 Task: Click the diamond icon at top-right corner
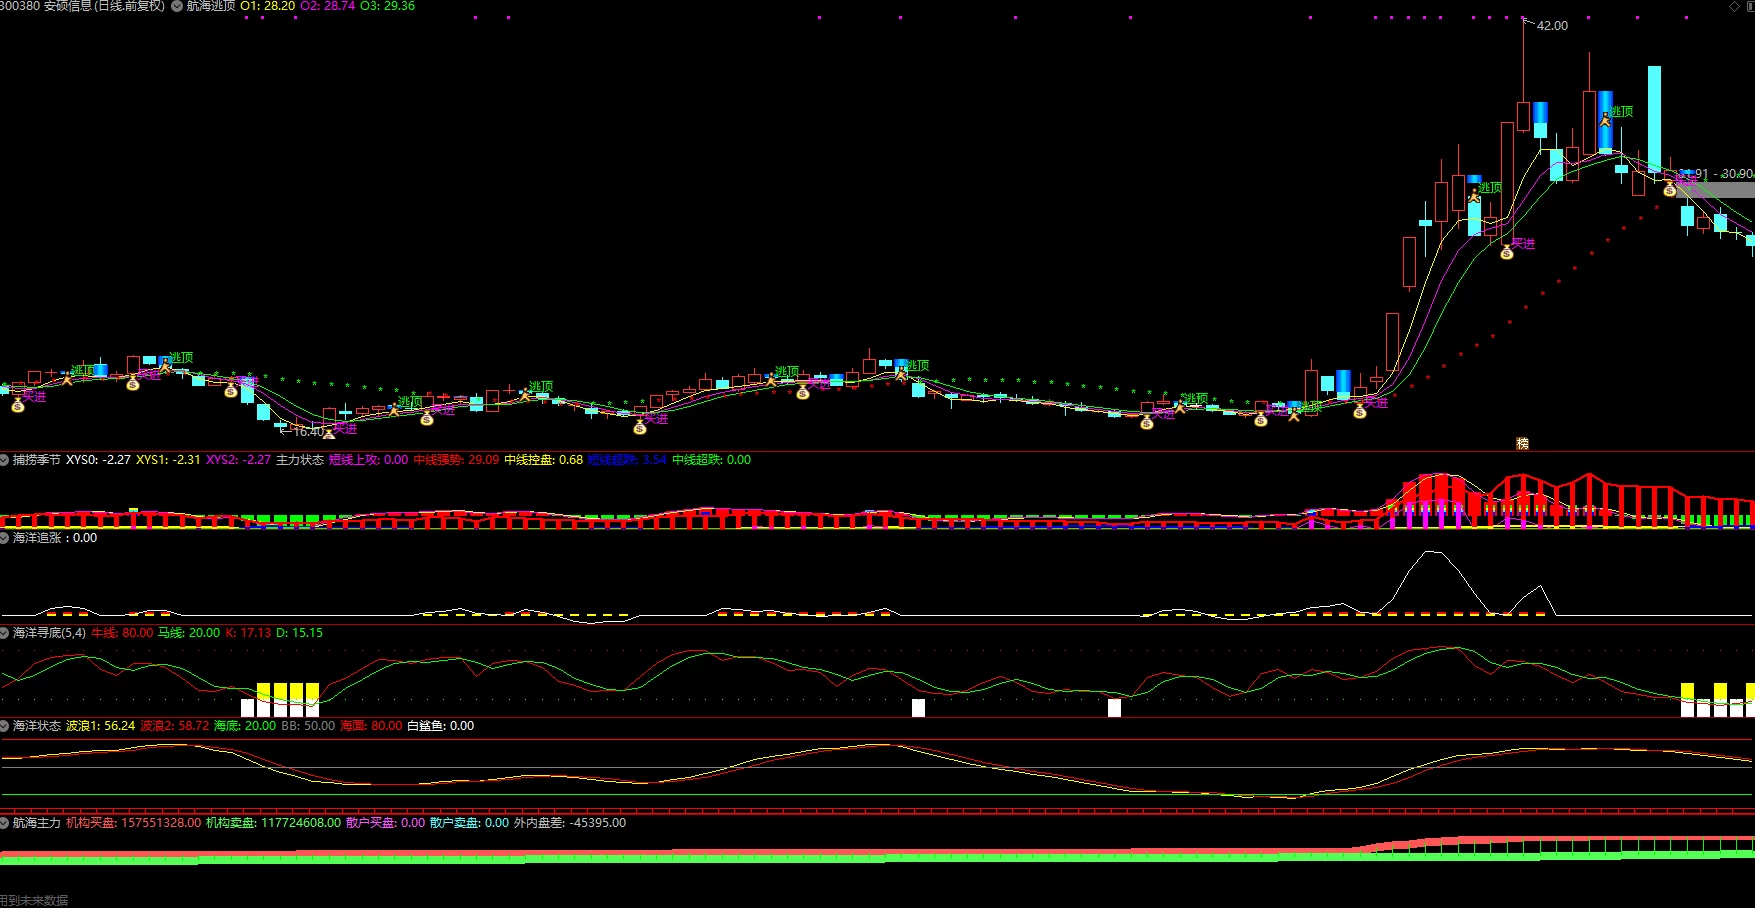1734,6
